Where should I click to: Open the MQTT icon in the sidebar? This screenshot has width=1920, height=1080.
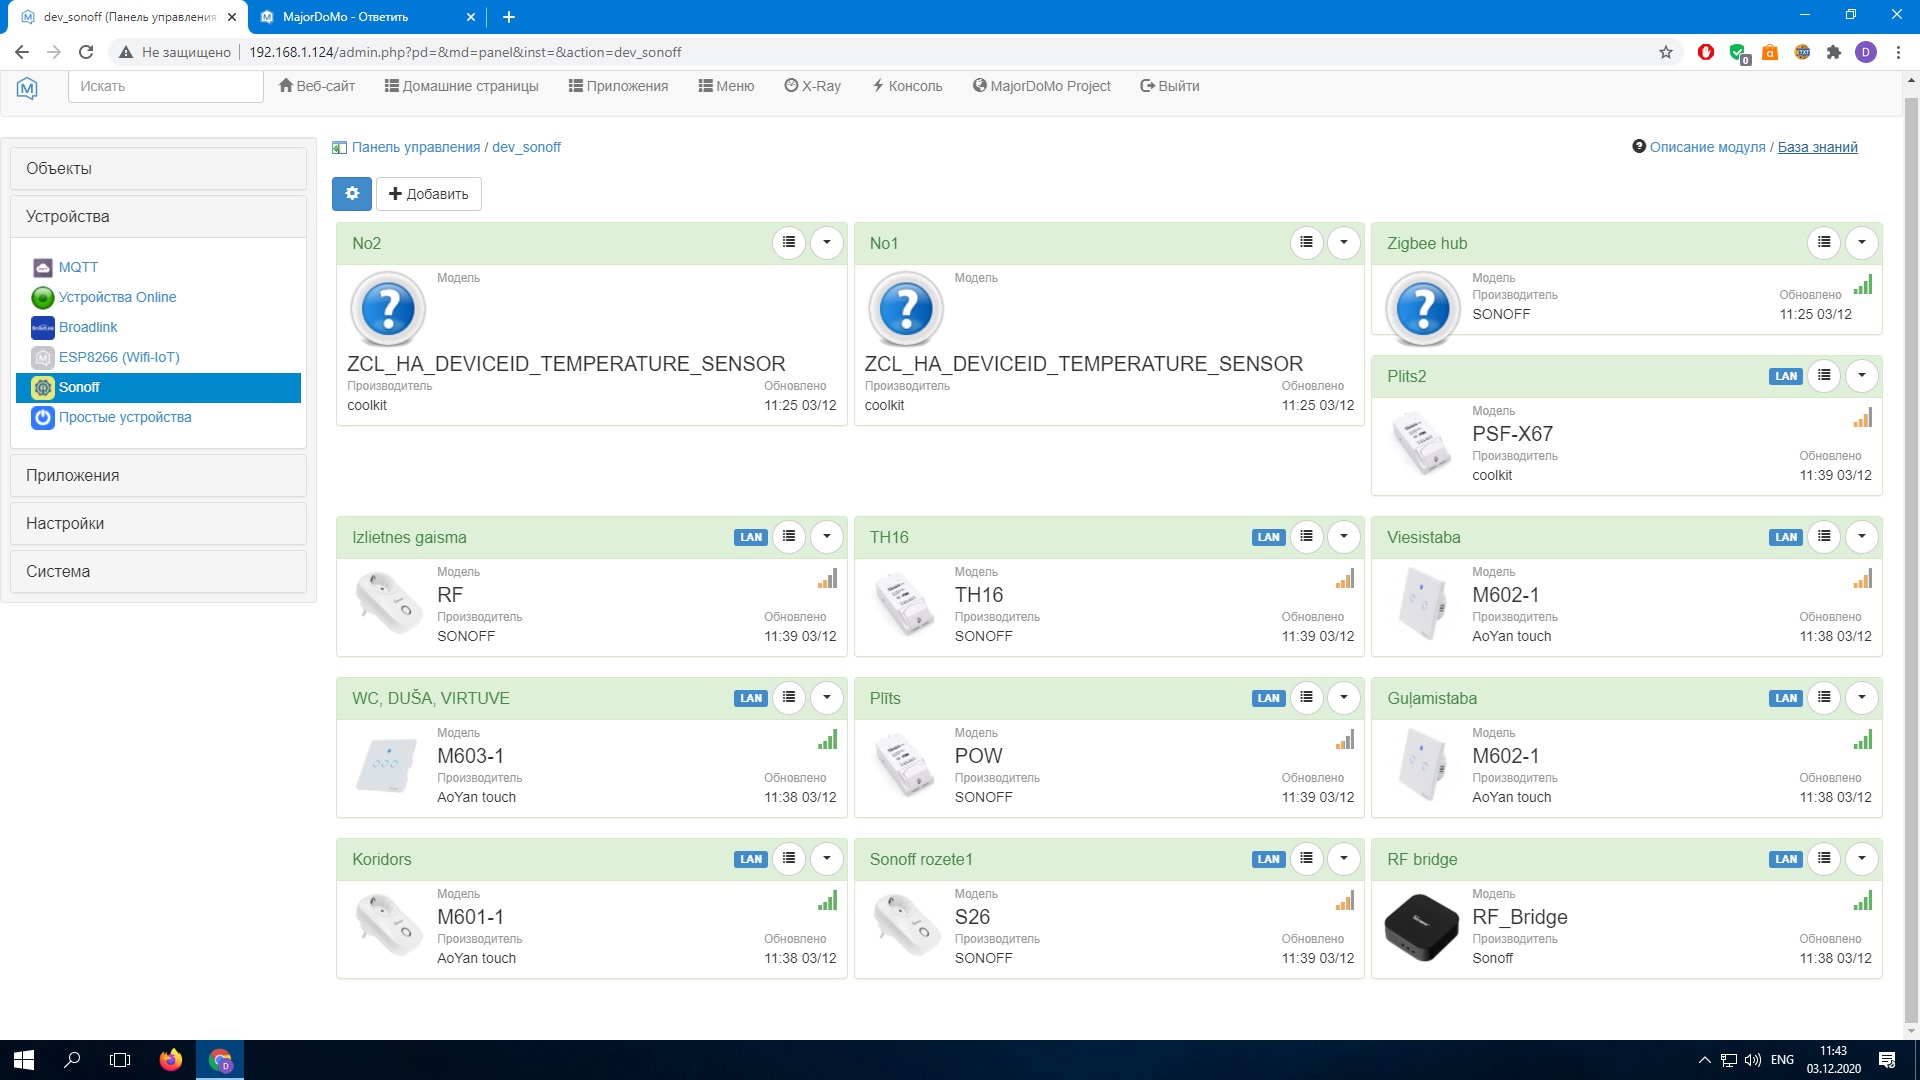tap(42, 267)
